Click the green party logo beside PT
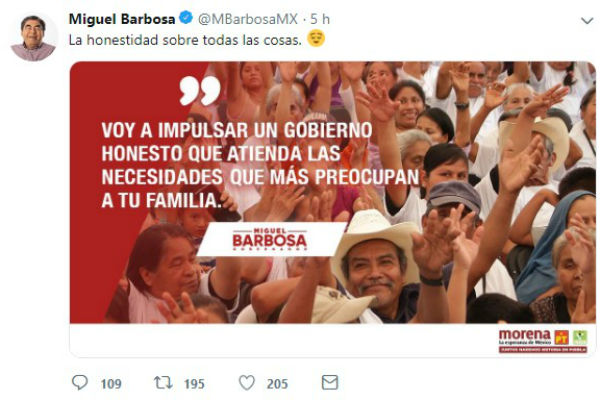 click(580, 338)
